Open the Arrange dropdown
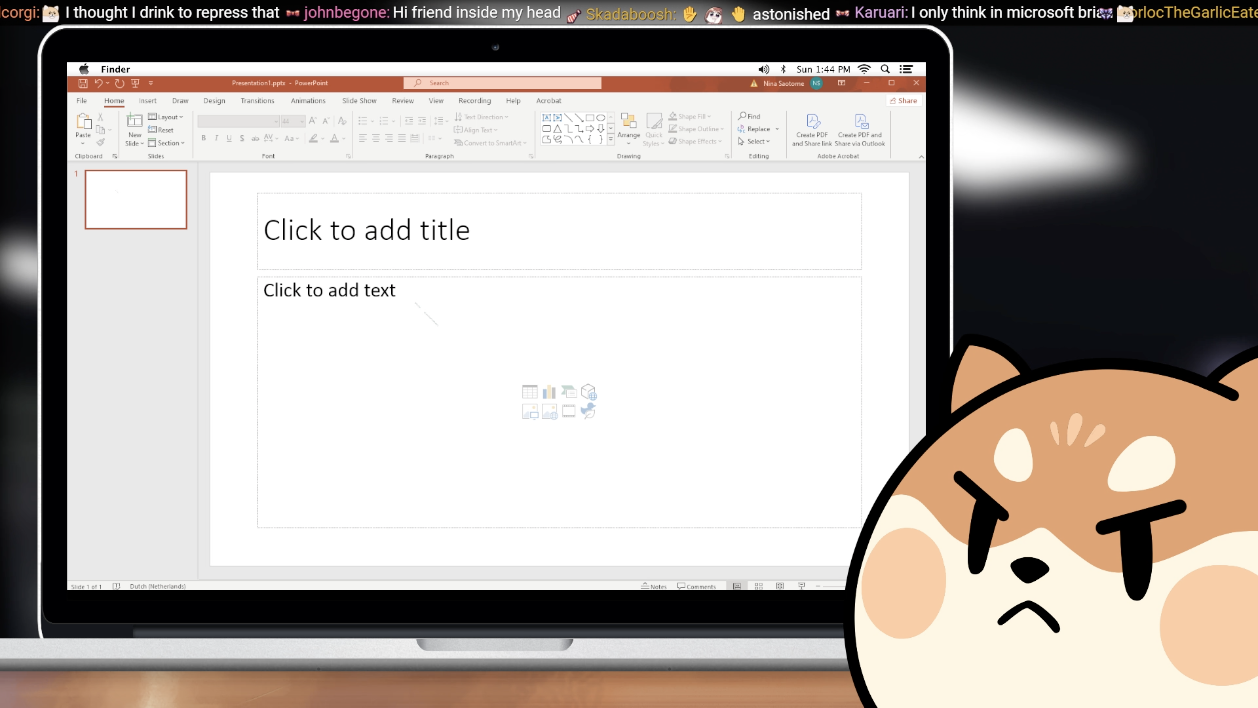Image resolution: width=1258 pixels, height=708 pixels. (x=628, y=129)
